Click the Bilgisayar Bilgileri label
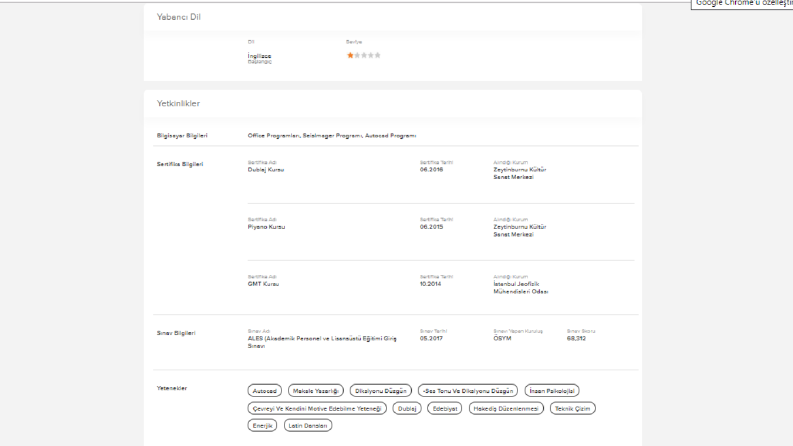 click(182, 136)
